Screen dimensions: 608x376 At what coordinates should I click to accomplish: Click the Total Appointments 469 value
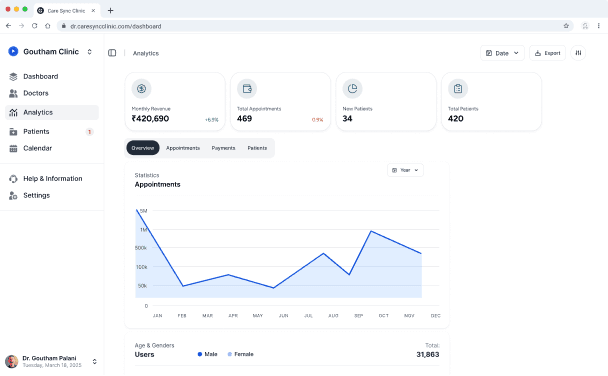pos(245,119)
